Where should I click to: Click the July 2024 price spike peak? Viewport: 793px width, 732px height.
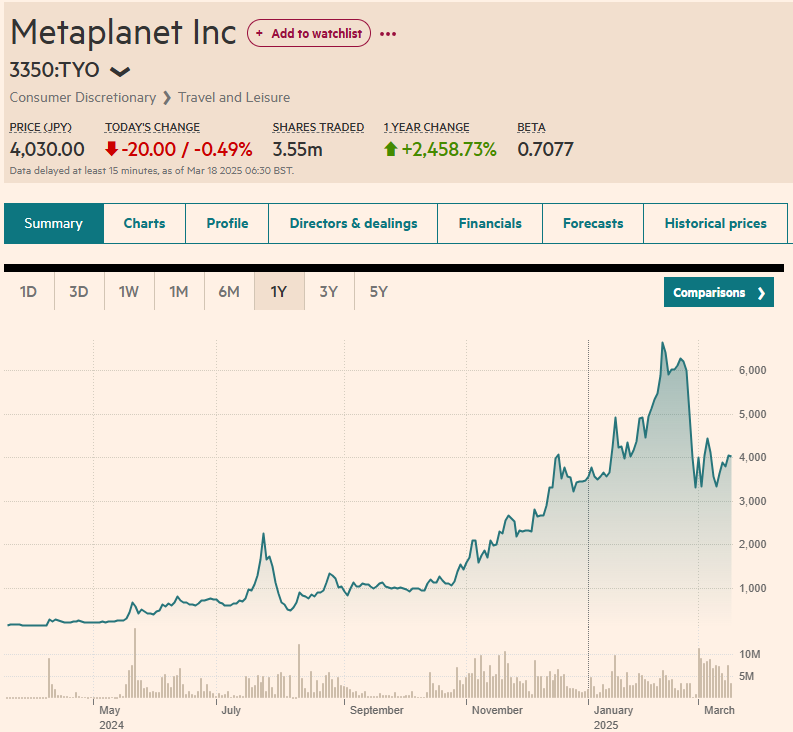point(263,535)
